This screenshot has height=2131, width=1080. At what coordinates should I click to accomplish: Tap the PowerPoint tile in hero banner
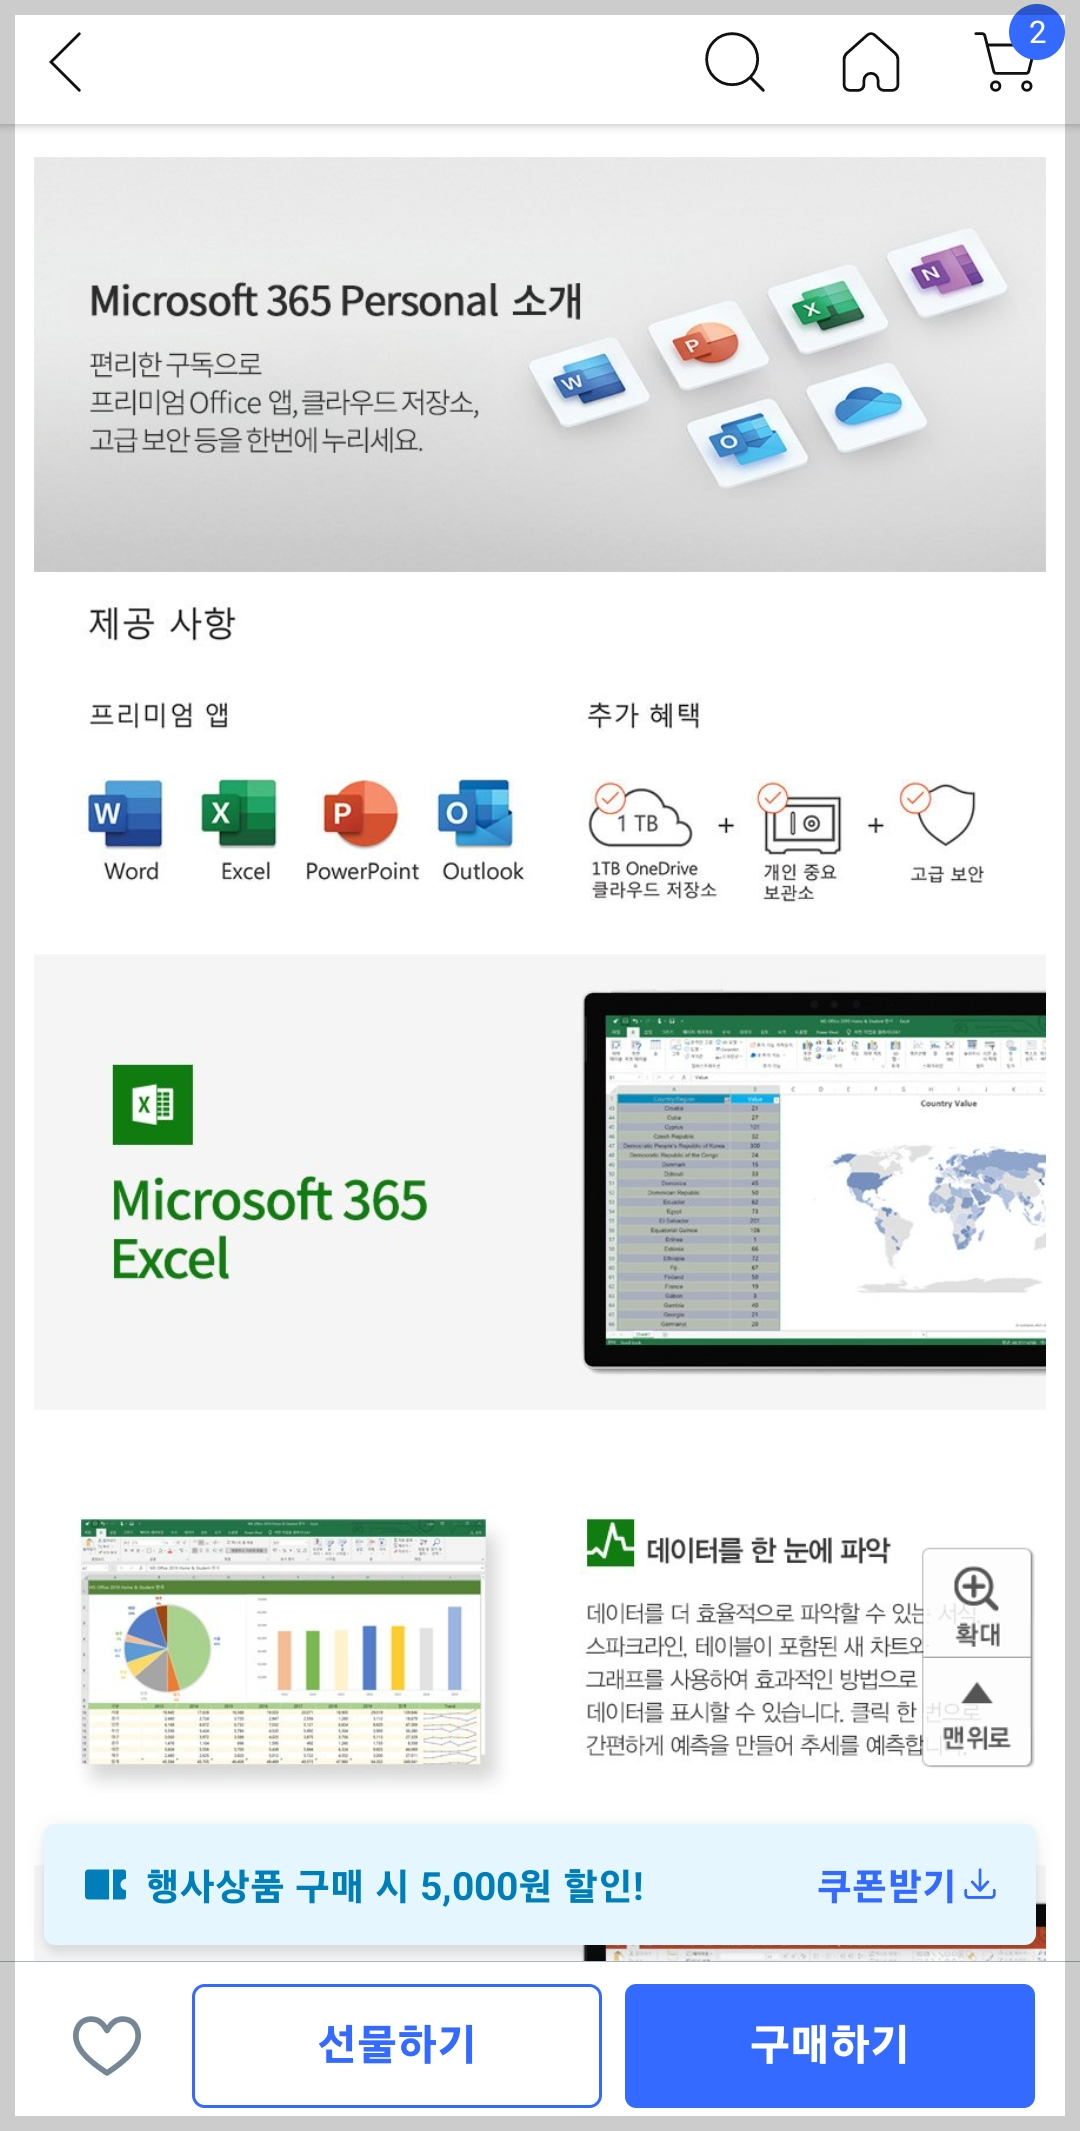click(708, 345)
